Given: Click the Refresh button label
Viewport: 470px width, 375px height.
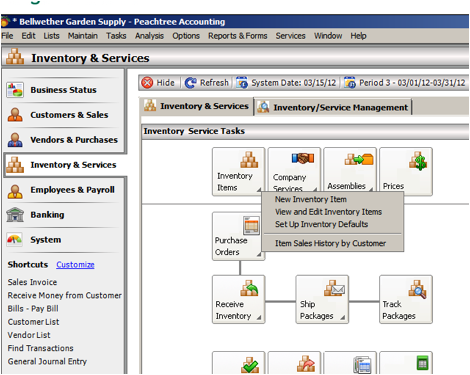Looking at the screenshot, I should [x=214, y=83].
